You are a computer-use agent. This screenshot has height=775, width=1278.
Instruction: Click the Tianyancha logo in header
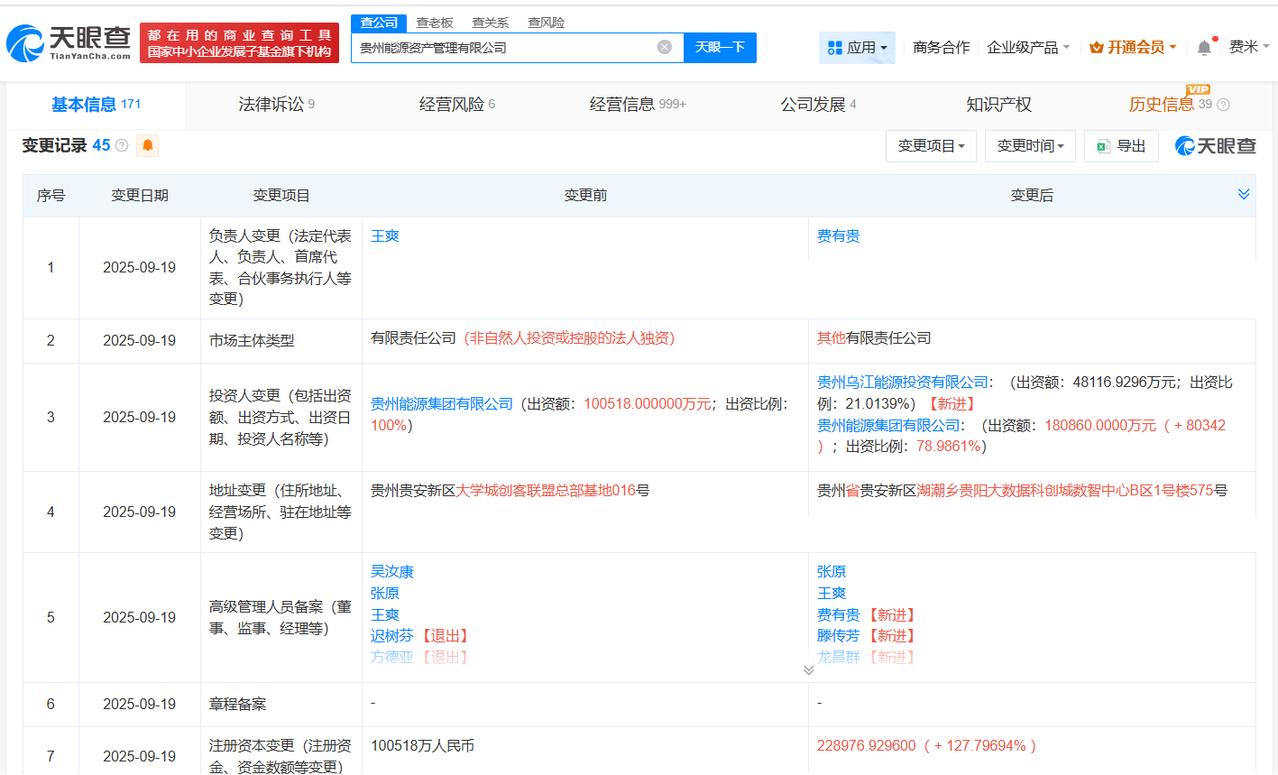(68, 42)
